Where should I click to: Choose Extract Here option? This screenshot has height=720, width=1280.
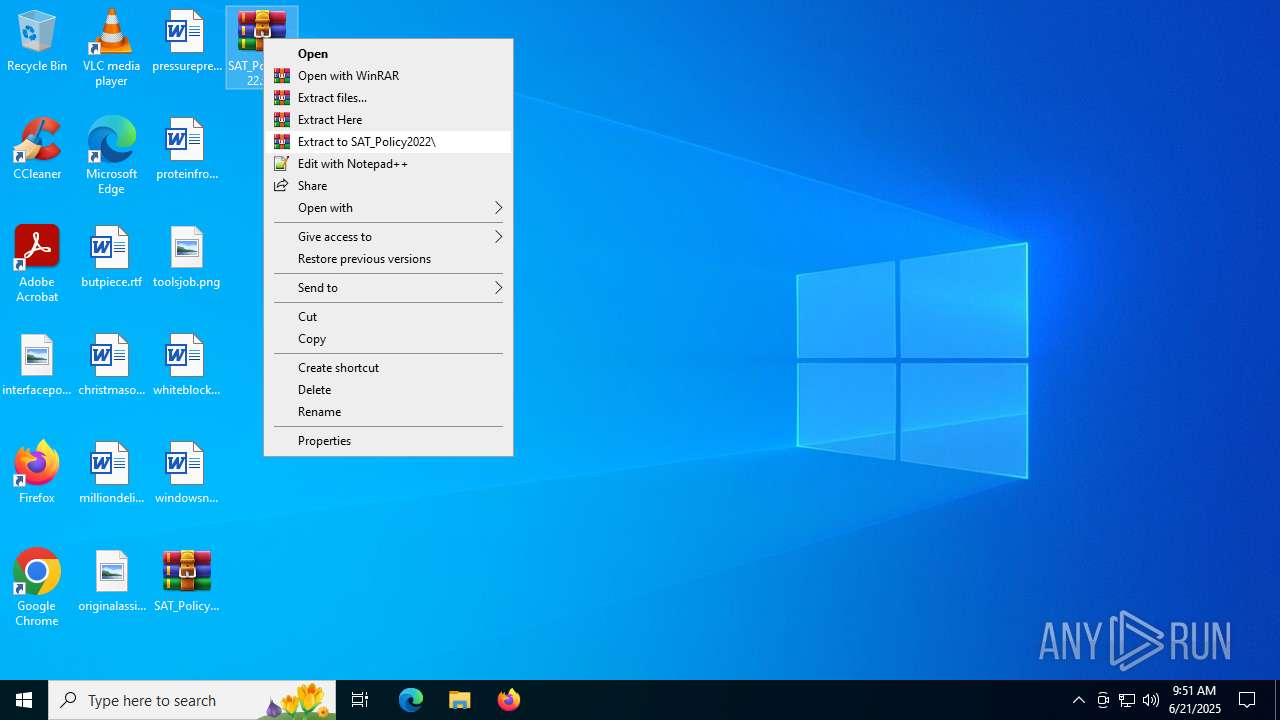pyautogui.click(x=388, y=120)
